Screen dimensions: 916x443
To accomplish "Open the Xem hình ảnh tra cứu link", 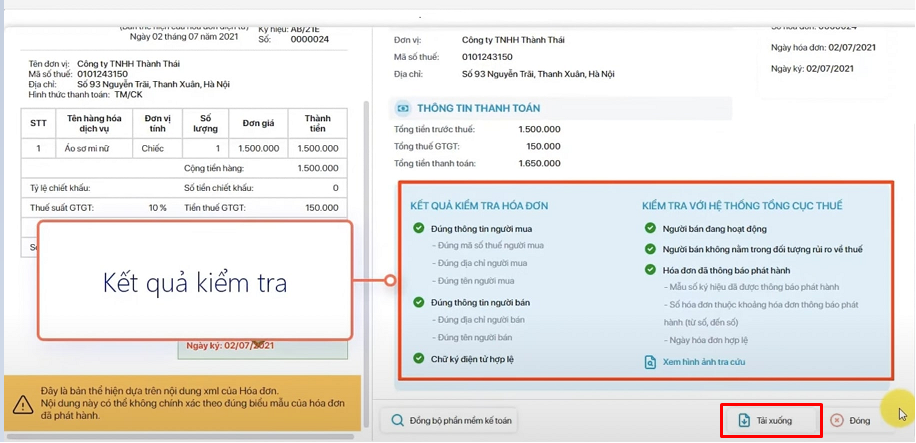I will (x=703, y=362).
